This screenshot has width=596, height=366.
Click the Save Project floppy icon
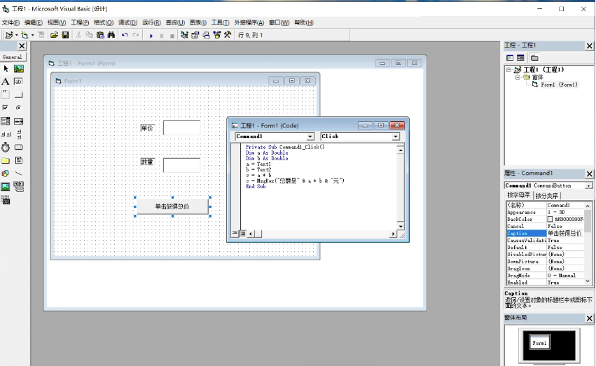(x=65, y=35)
